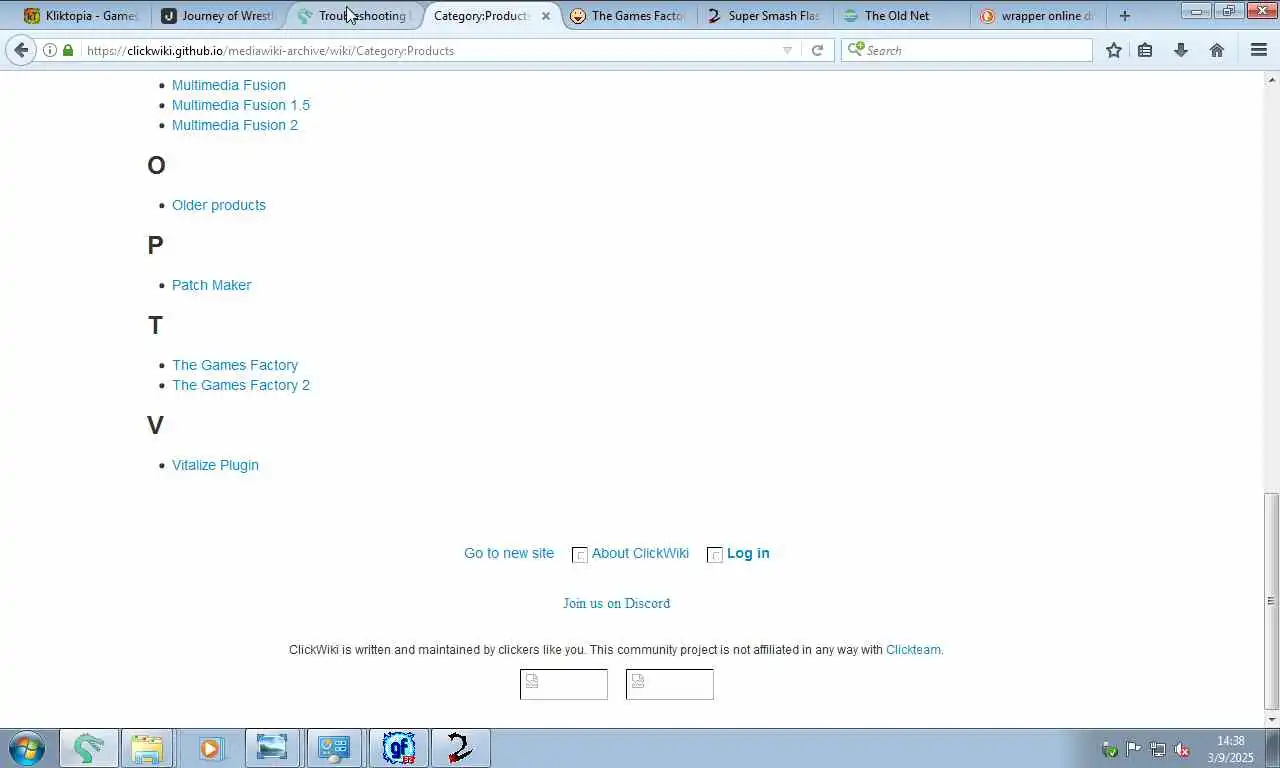Switch to the Super Smash Flash tab
The width and height of the screenshot is (1280, 768).
[x=763, y=16]
